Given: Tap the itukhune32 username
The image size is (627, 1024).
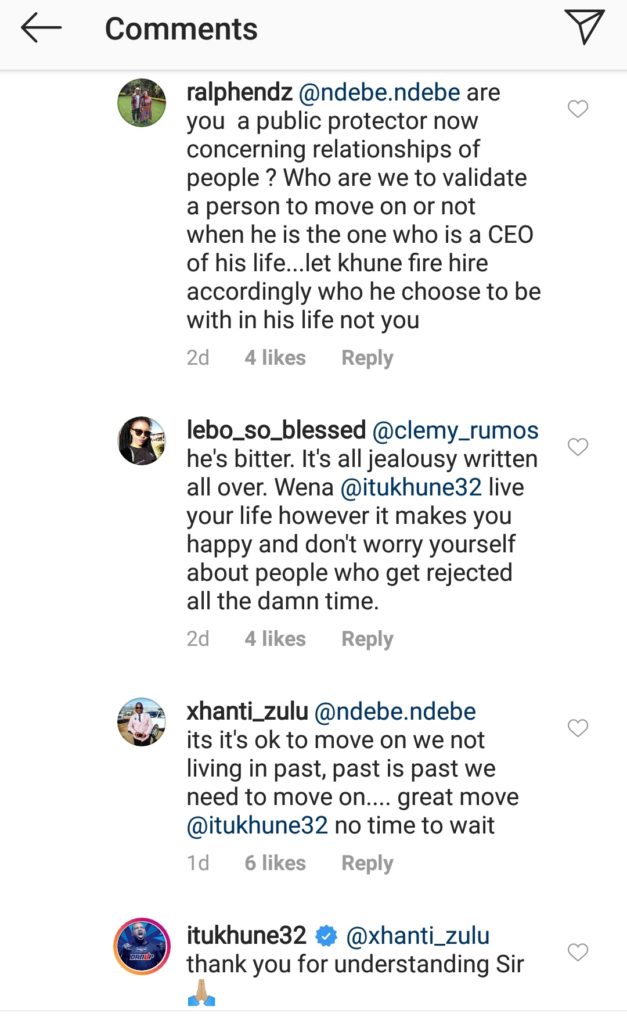Looking at the screenshot, I should (246, 937).
